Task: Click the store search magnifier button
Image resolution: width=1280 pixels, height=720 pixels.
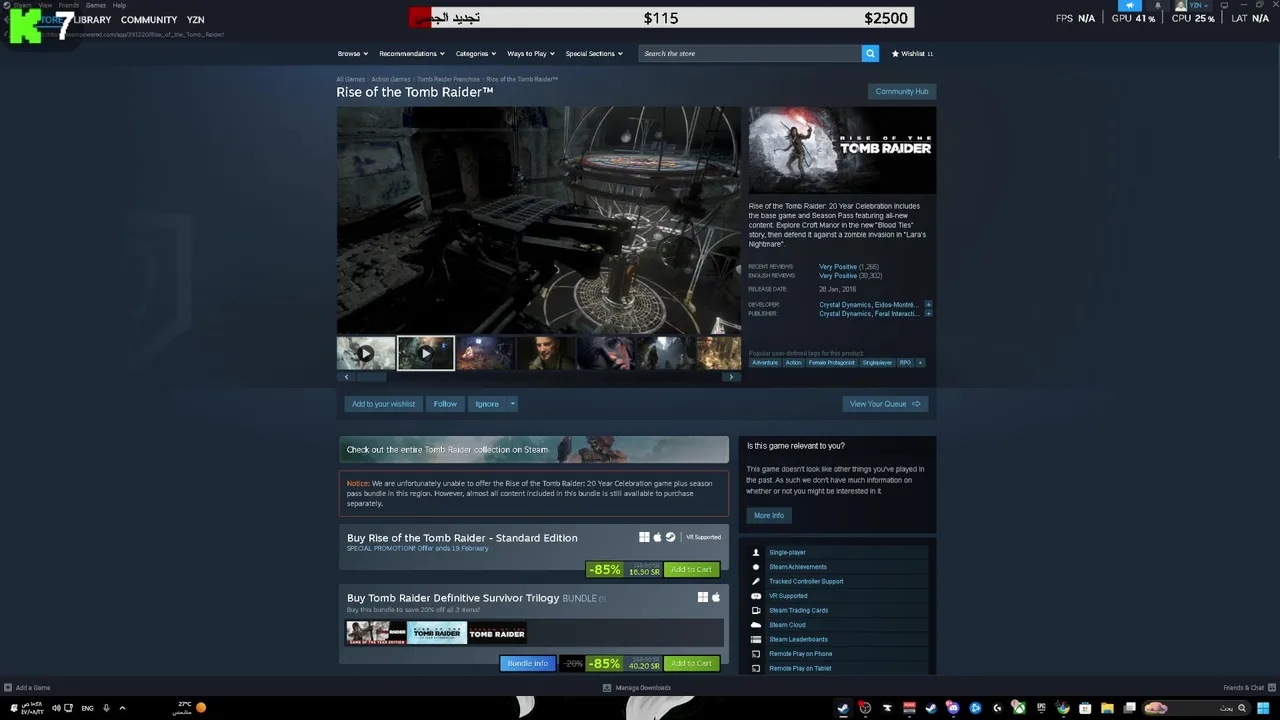Action: point(870,53)
